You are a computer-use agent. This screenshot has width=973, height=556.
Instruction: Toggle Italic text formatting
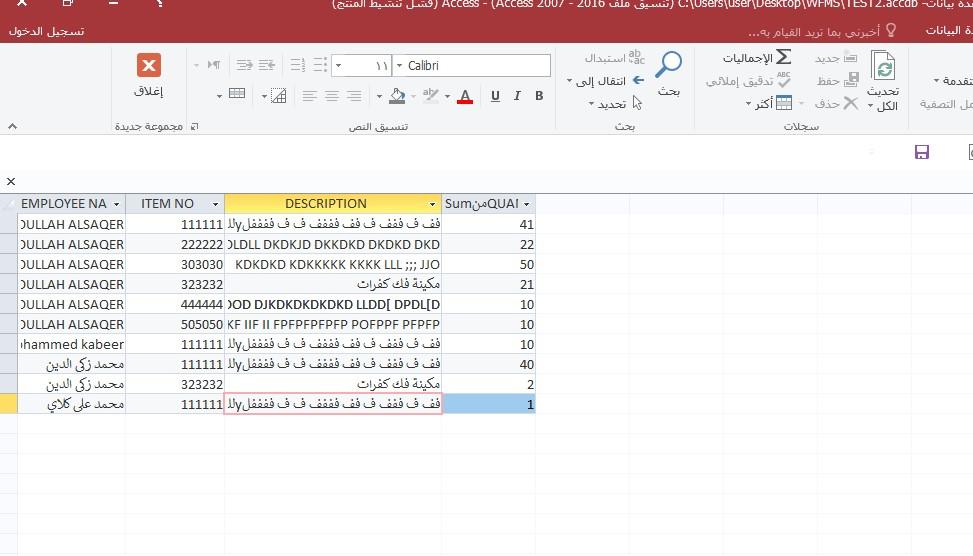click(517, 96)
